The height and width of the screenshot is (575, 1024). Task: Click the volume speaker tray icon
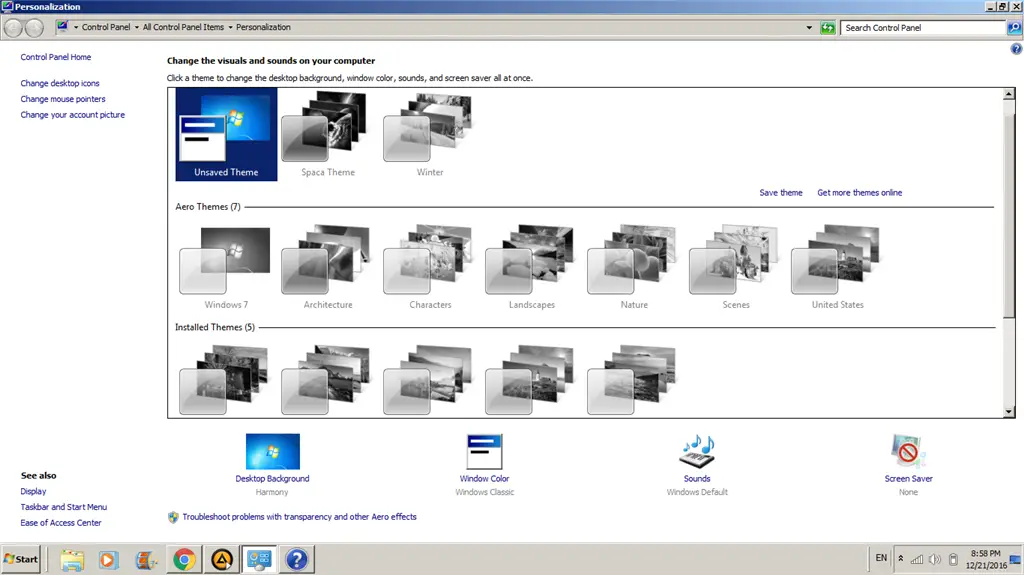pyautogui.click(x=935, y=559)
